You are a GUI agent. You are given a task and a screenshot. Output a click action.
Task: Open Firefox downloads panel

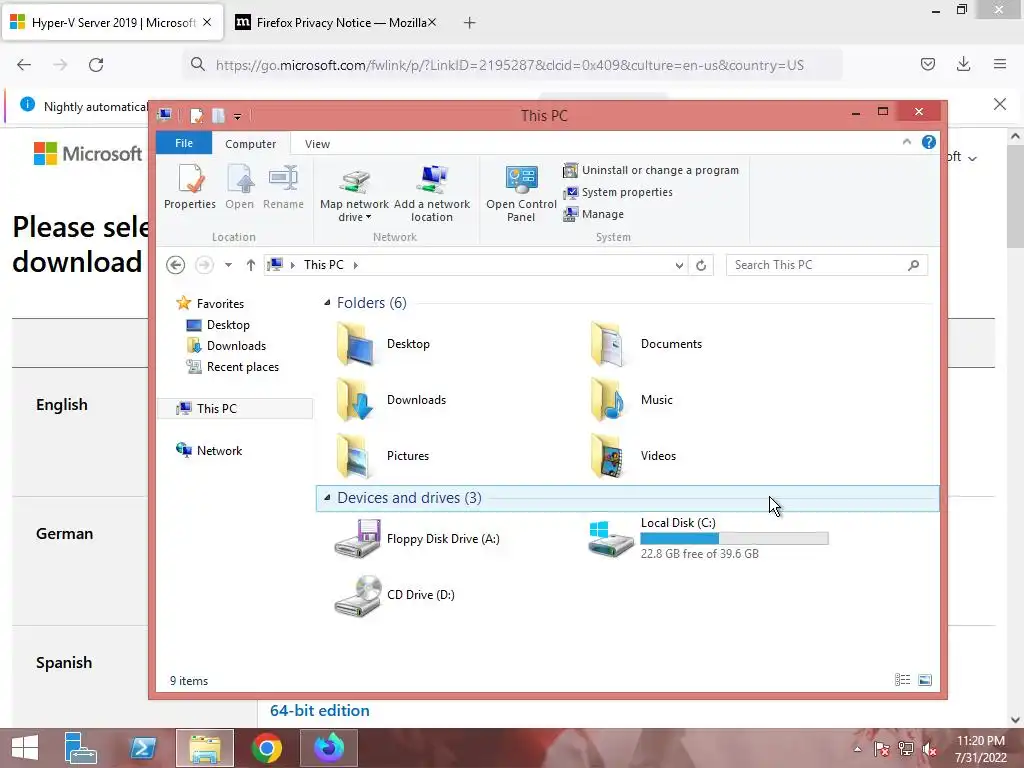coord(963,64)
